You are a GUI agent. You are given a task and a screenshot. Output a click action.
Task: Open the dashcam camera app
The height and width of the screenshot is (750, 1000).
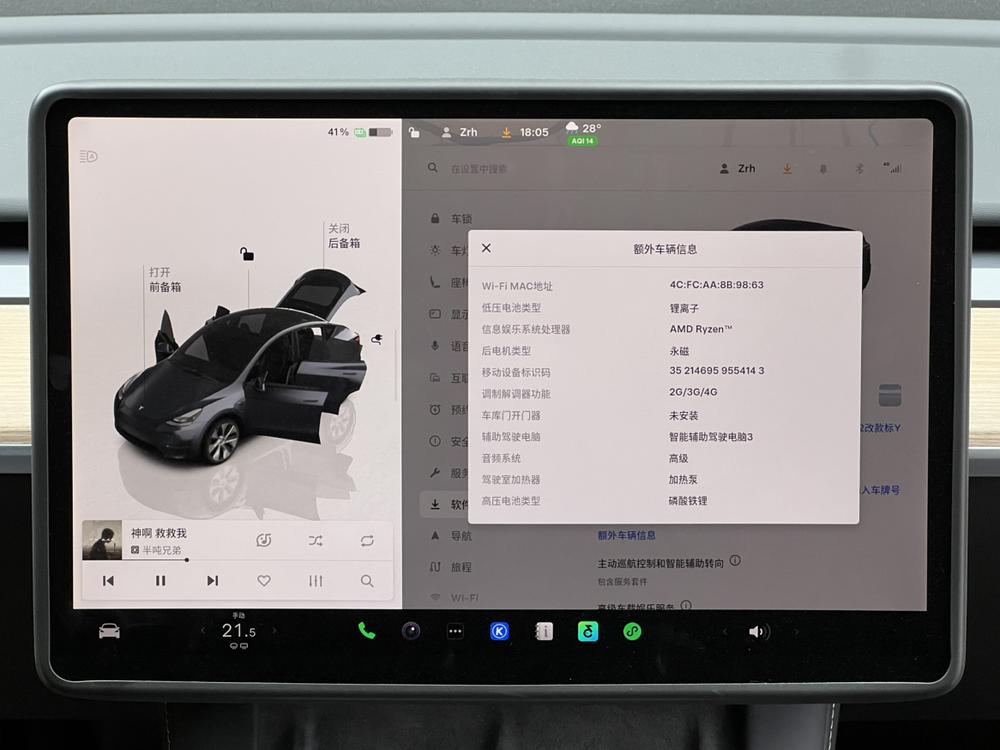coord(411,631)
